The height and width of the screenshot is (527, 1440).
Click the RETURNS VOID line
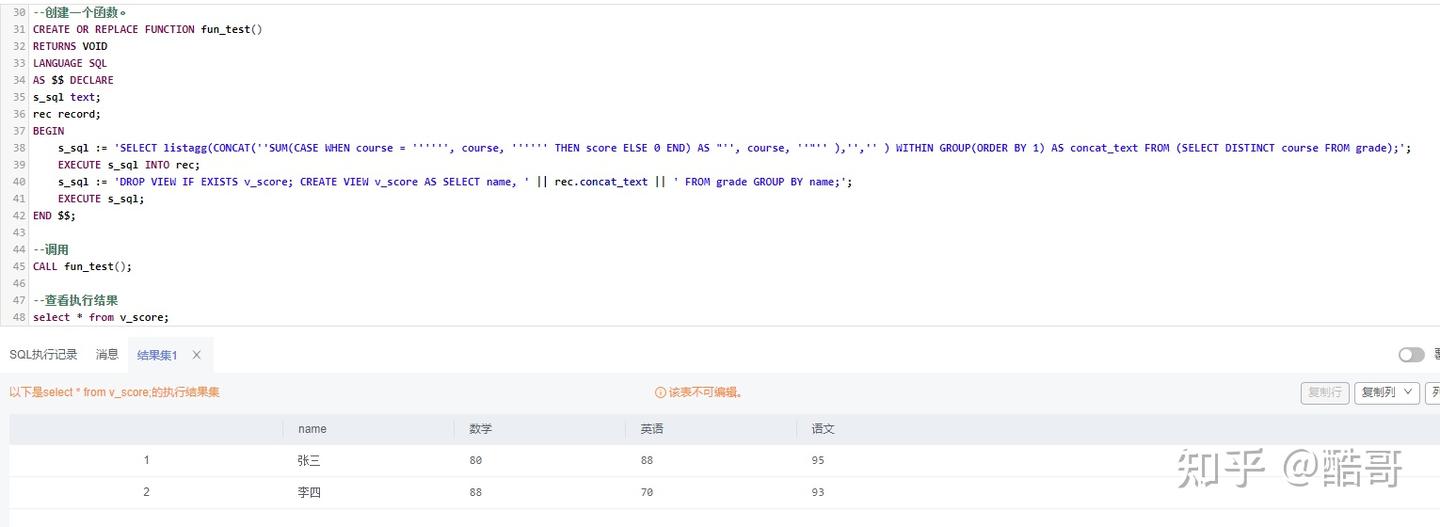[70, 46]
